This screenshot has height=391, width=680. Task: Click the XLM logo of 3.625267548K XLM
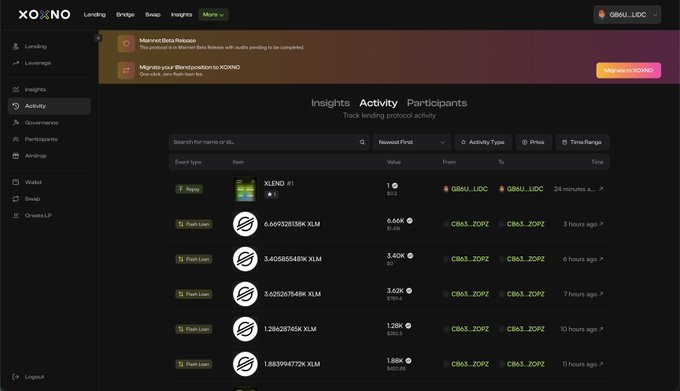(x=245, y=294)
